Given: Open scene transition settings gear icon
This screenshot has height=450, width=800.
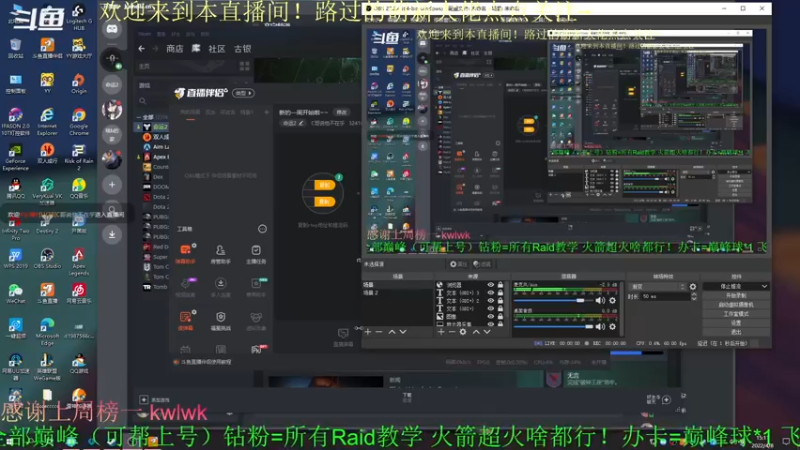Looking at the screenshot, I should click(x=692, y=287).
